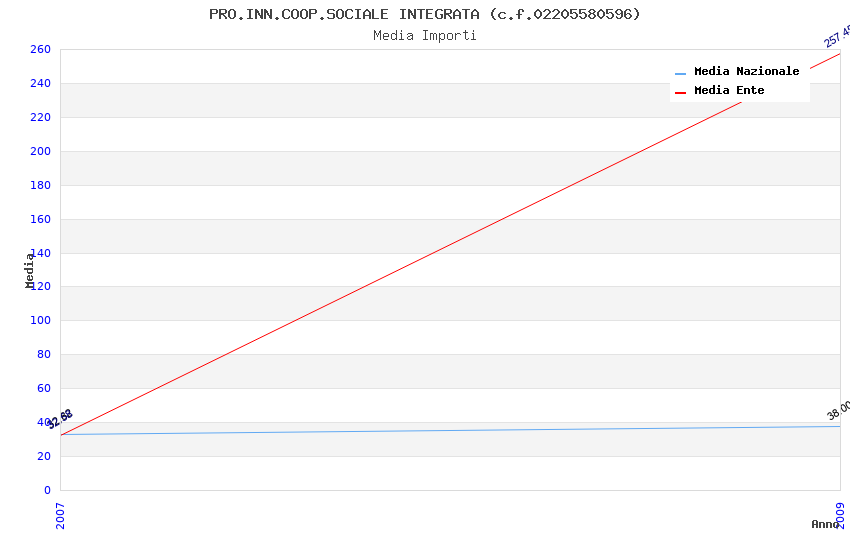Click the 60 y-axis tick label
This screenshot has height=550, width=850.
pyautogui.click(x=43, y=389)
